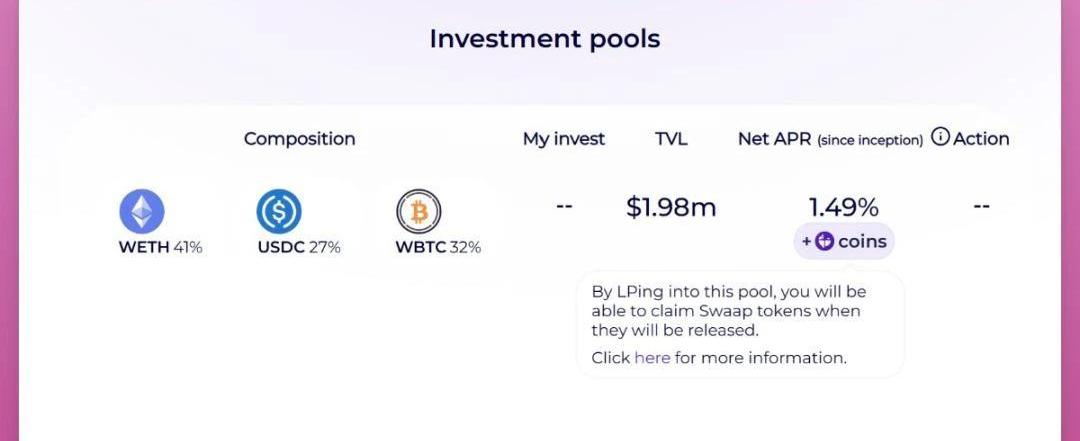The image size is (1080, 441).
Task: Click the WBTC Bitcoin token icon
Action: pyautogui.click(x=418, y=212)
